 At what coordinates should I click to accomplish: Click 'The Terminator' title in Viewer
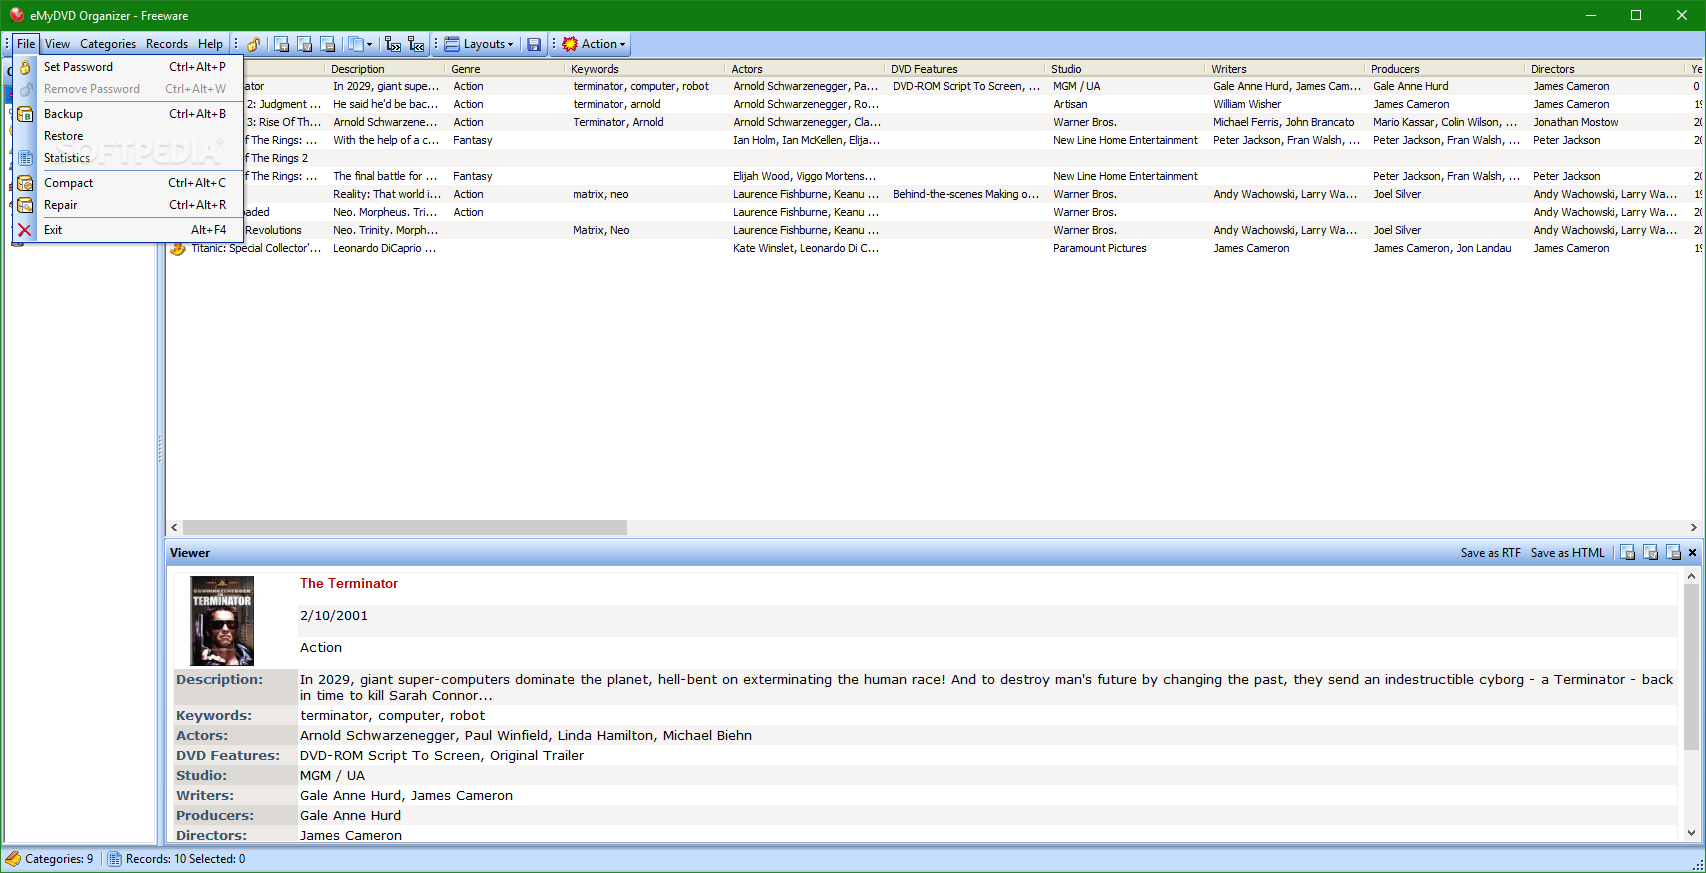(x=349, y=583)
